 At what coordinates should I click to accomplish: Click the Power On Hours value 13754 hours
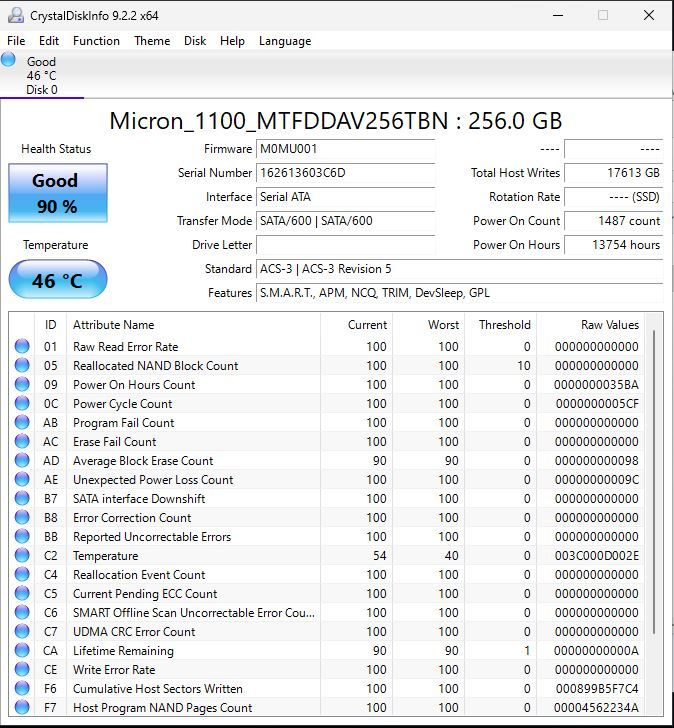point(614,245)
